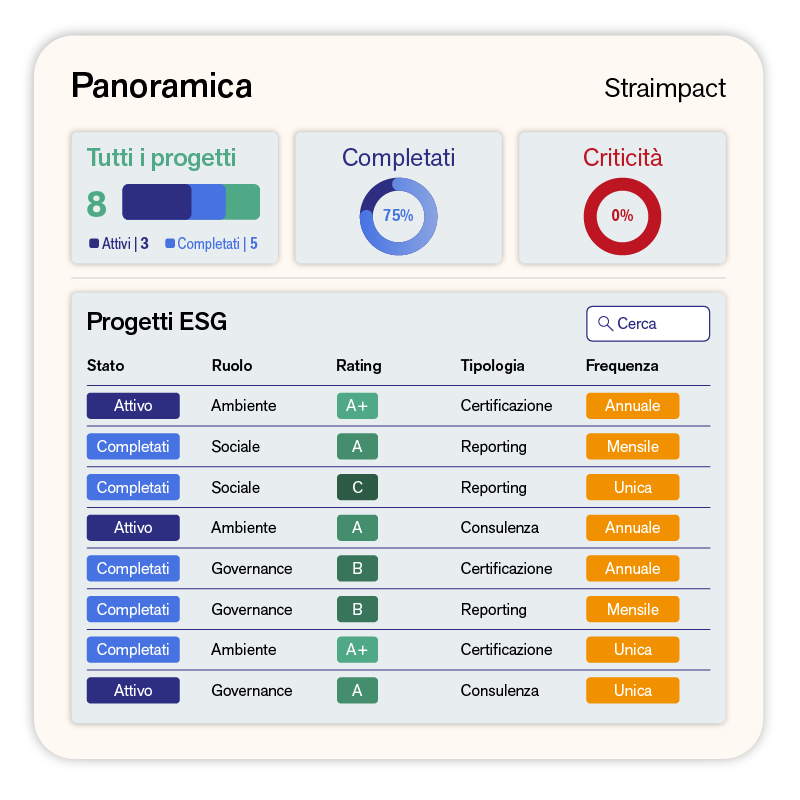Click the Unica tag on the last Consulenza row
The width and height of the screenshot is (800, 800).
point(633,690)
